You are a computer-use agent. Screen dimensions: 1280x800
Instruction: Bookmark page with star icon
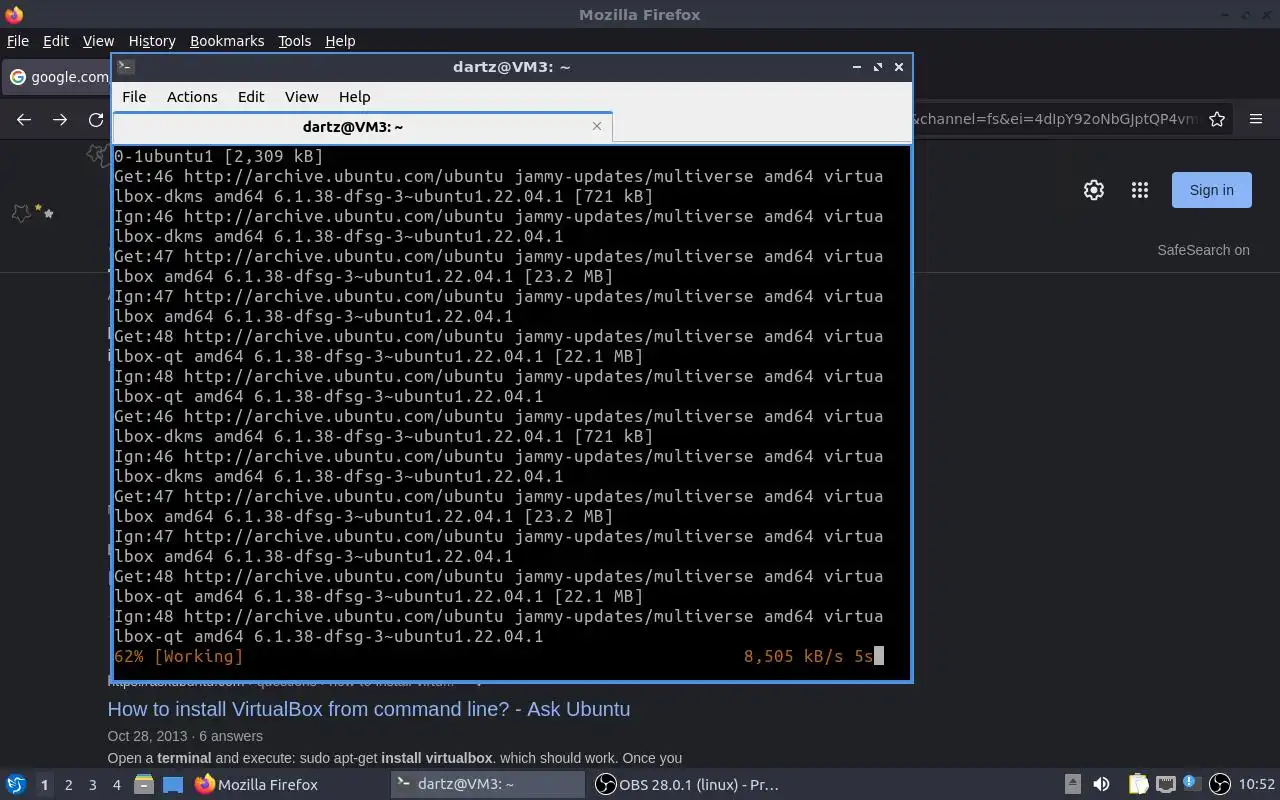click(1217, 120)
